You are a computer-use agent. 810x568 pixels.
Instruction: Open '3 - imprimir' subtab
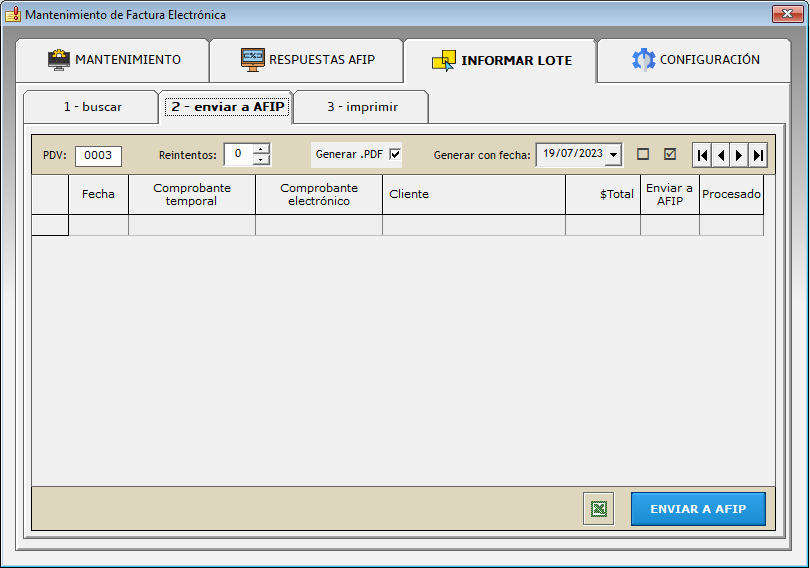pyautogui.click(x=362, y=107)
